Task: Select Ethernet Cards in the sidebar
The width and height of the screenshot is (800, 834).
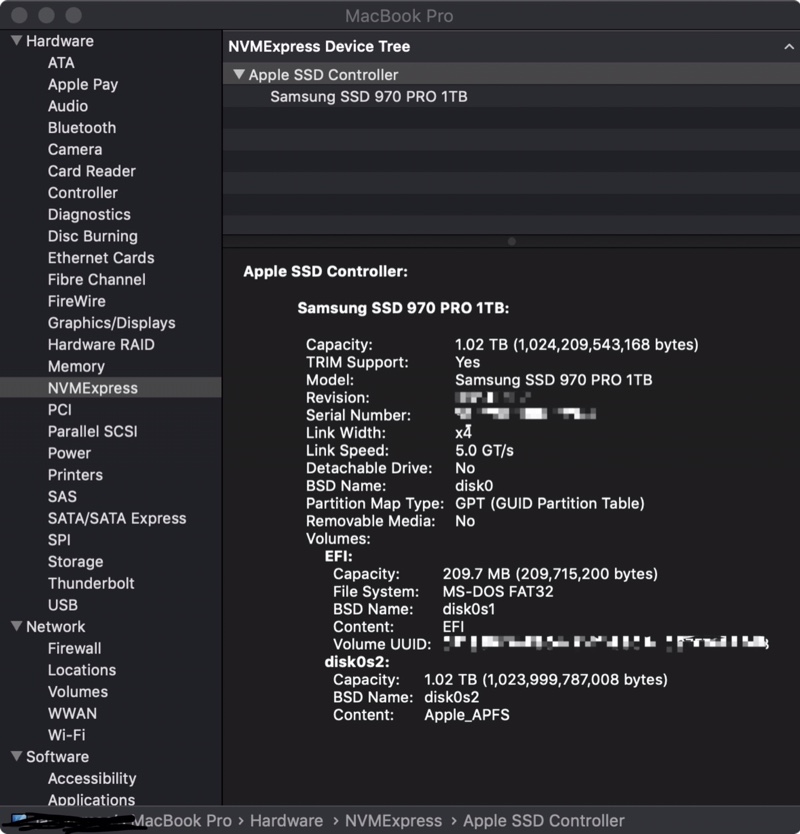Action: point(101,258)
